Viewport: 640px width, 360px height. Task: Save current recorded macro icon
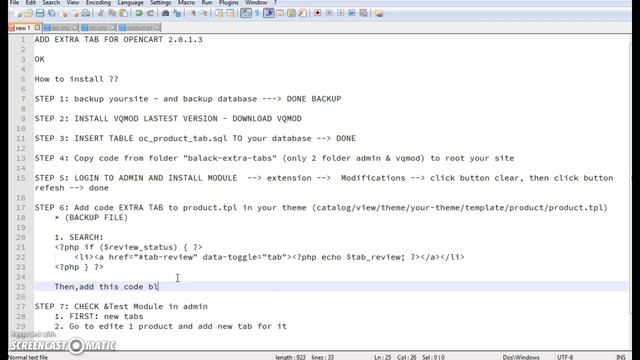363,13
